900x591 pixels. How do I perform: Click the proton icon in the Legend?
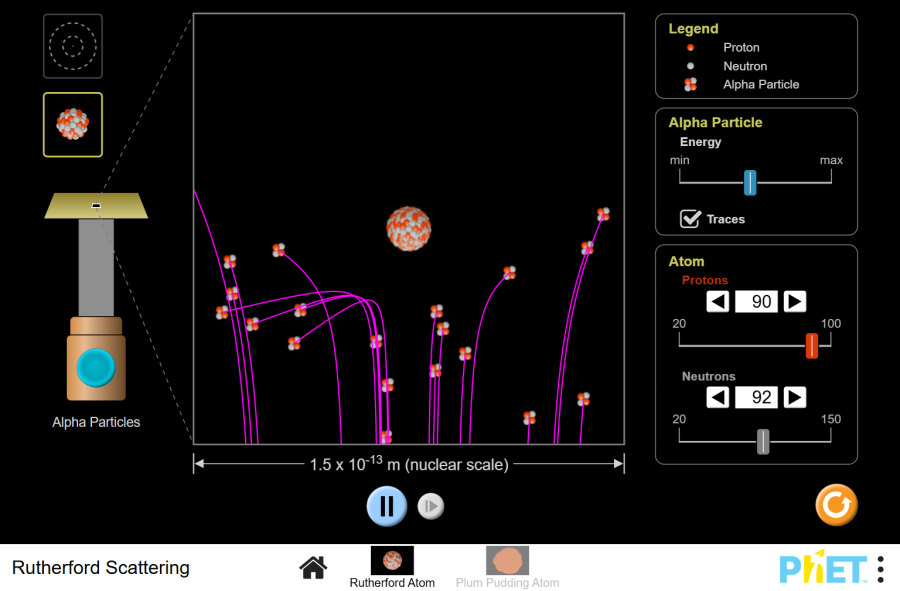(690, 47)
